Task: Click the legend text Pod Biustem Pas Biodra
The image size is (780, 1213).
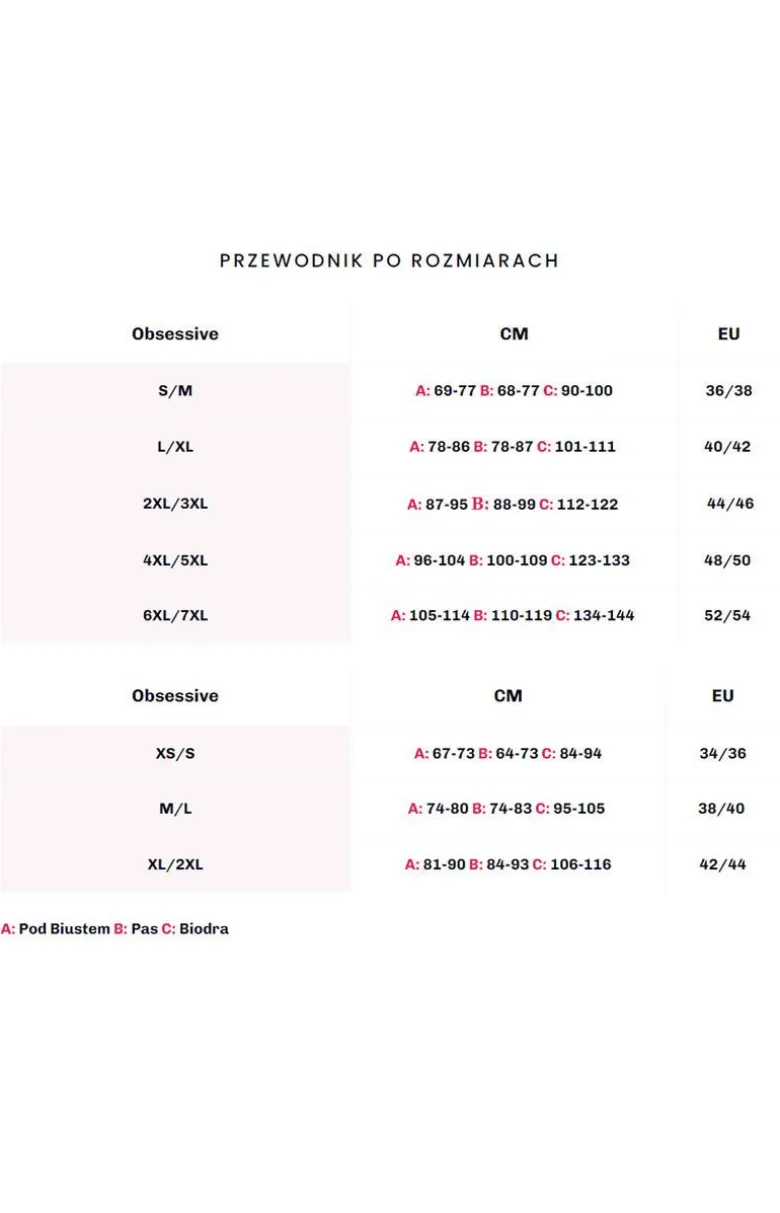Action: 115,929
